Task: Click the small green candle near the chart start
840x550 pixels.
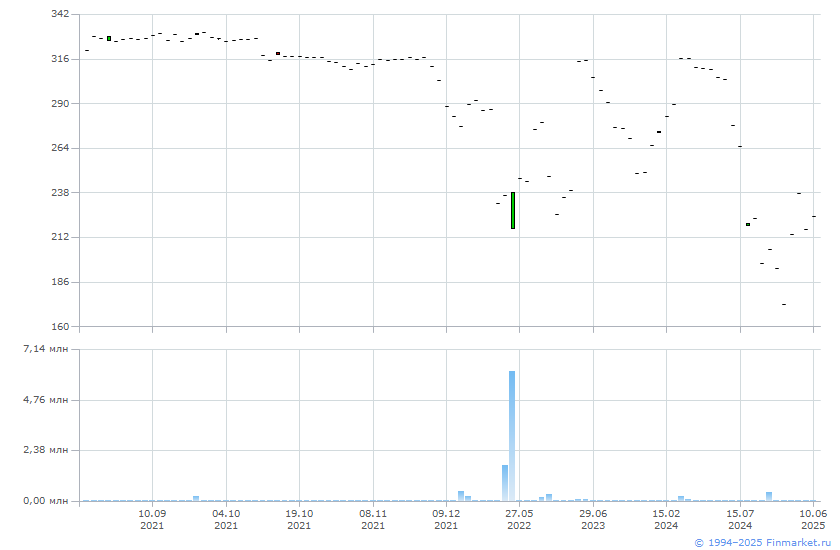Action: 109,39
